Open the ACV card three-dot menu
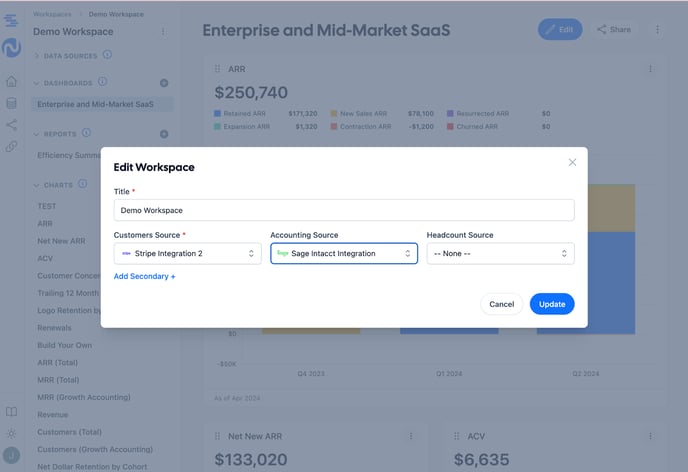The height and width of the screenshot is (472, 688). [650, 436]
